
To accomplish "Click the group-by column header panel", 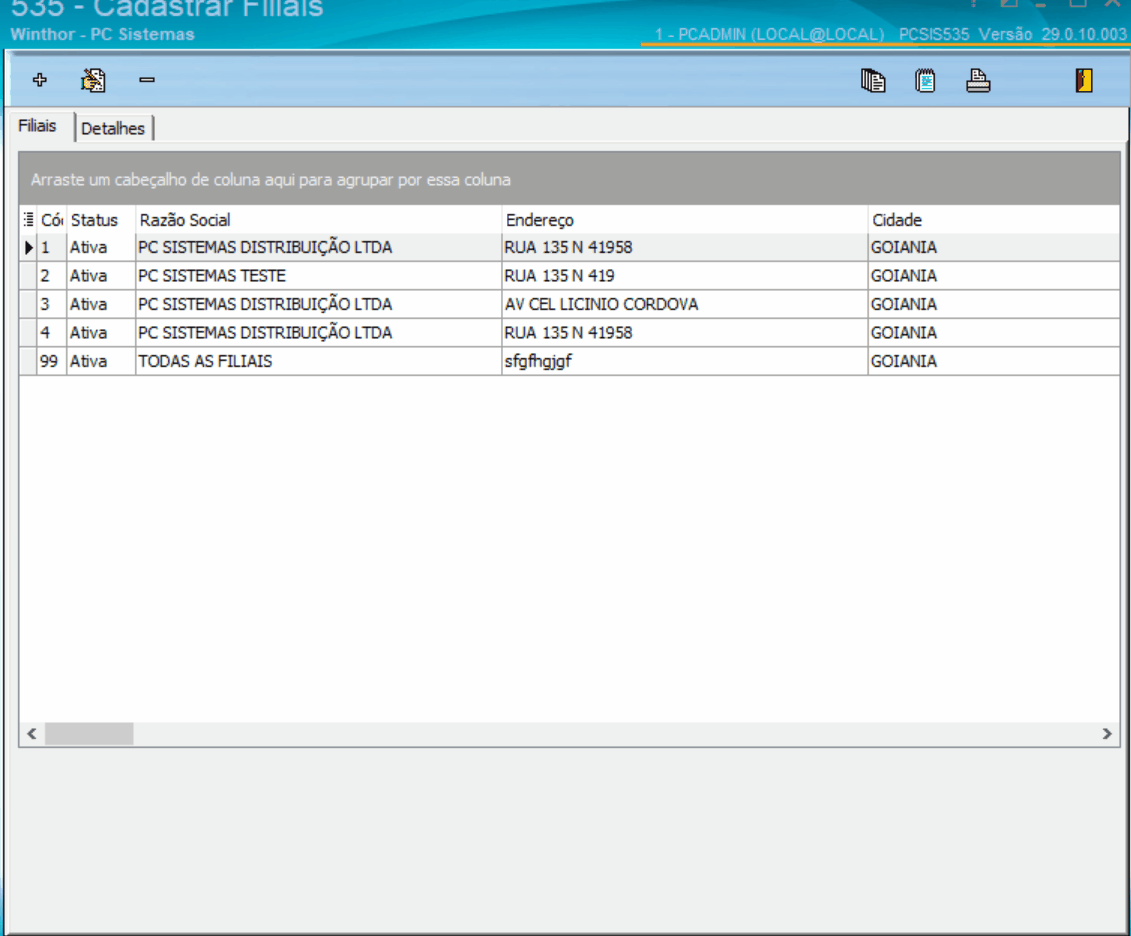I will [570, 179].
